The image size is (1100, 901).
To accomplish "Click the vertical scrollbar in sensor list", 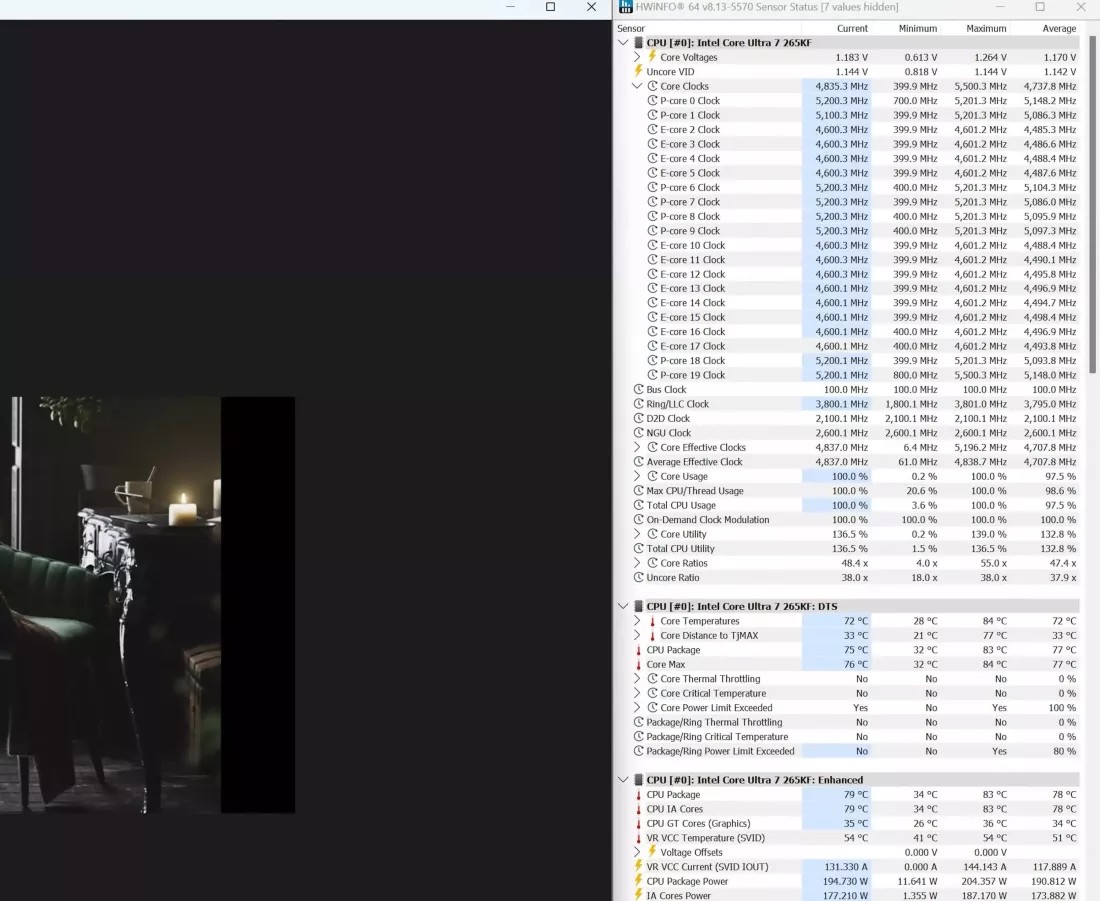I will (1091, 200).
